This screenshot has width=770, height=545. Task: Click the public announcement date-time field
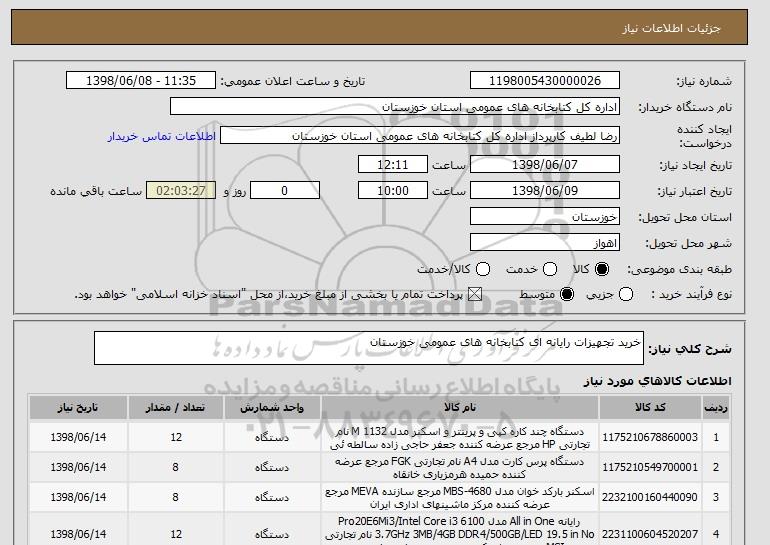[x=141, y=81]
